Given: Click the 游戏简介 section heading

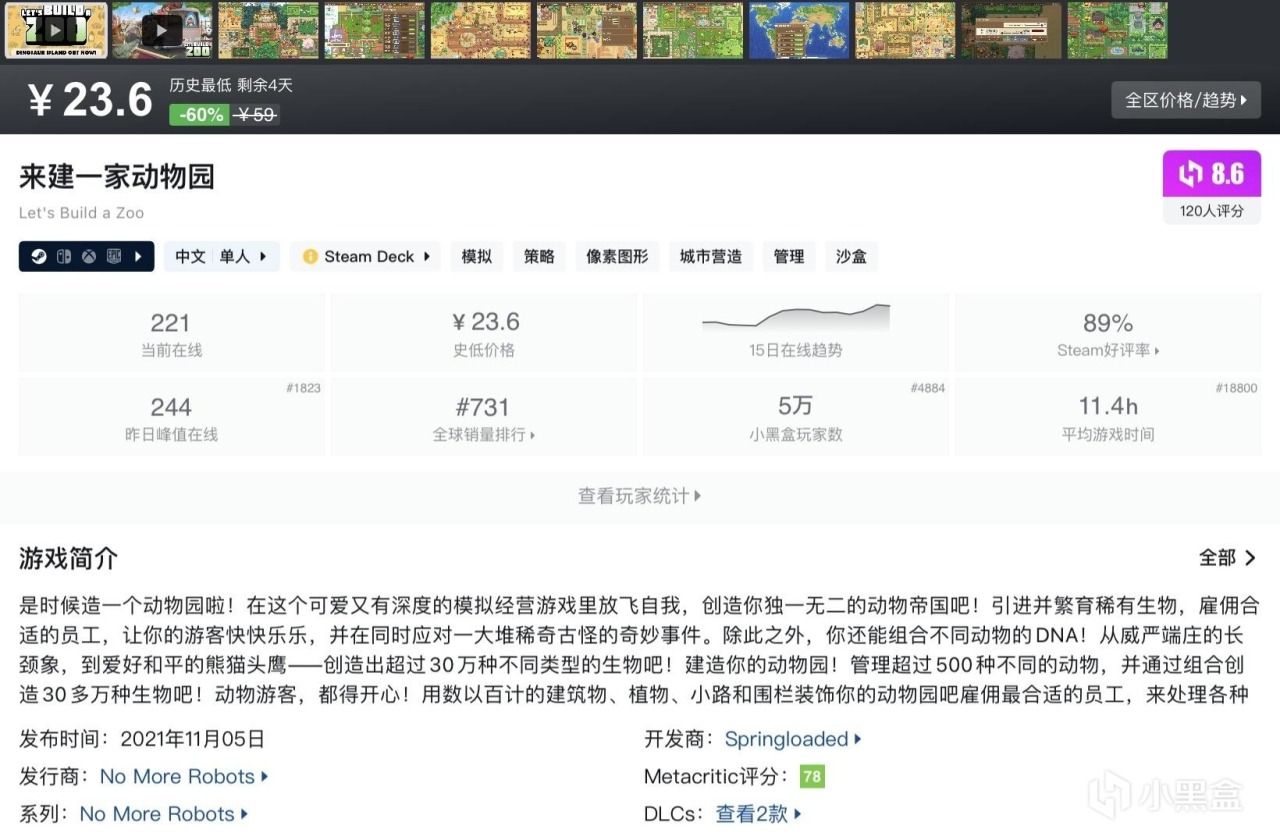Looking at the screenshot, I should tap(68, 558).
